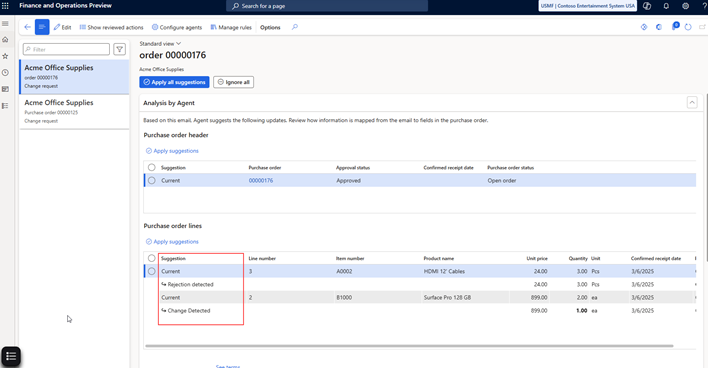Go to Home in left sidebar
Viewport: 708px width, 368px height.
[5, 40]
